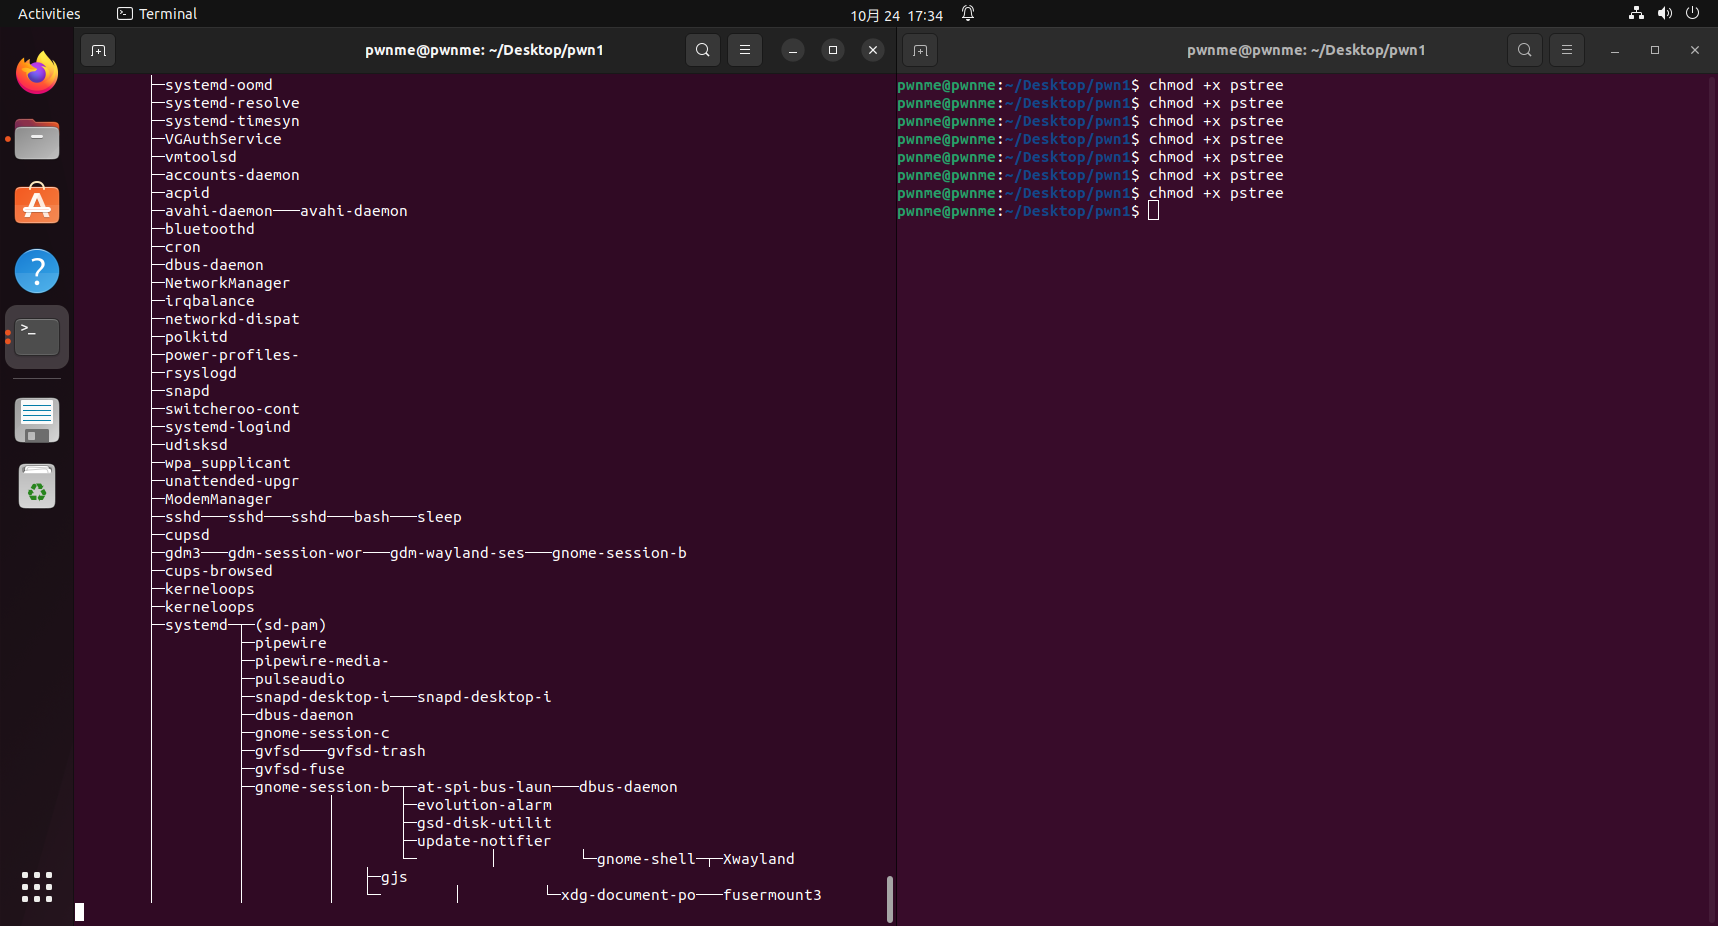
Task: Open the Files app in dock
Action: [37, 139]
